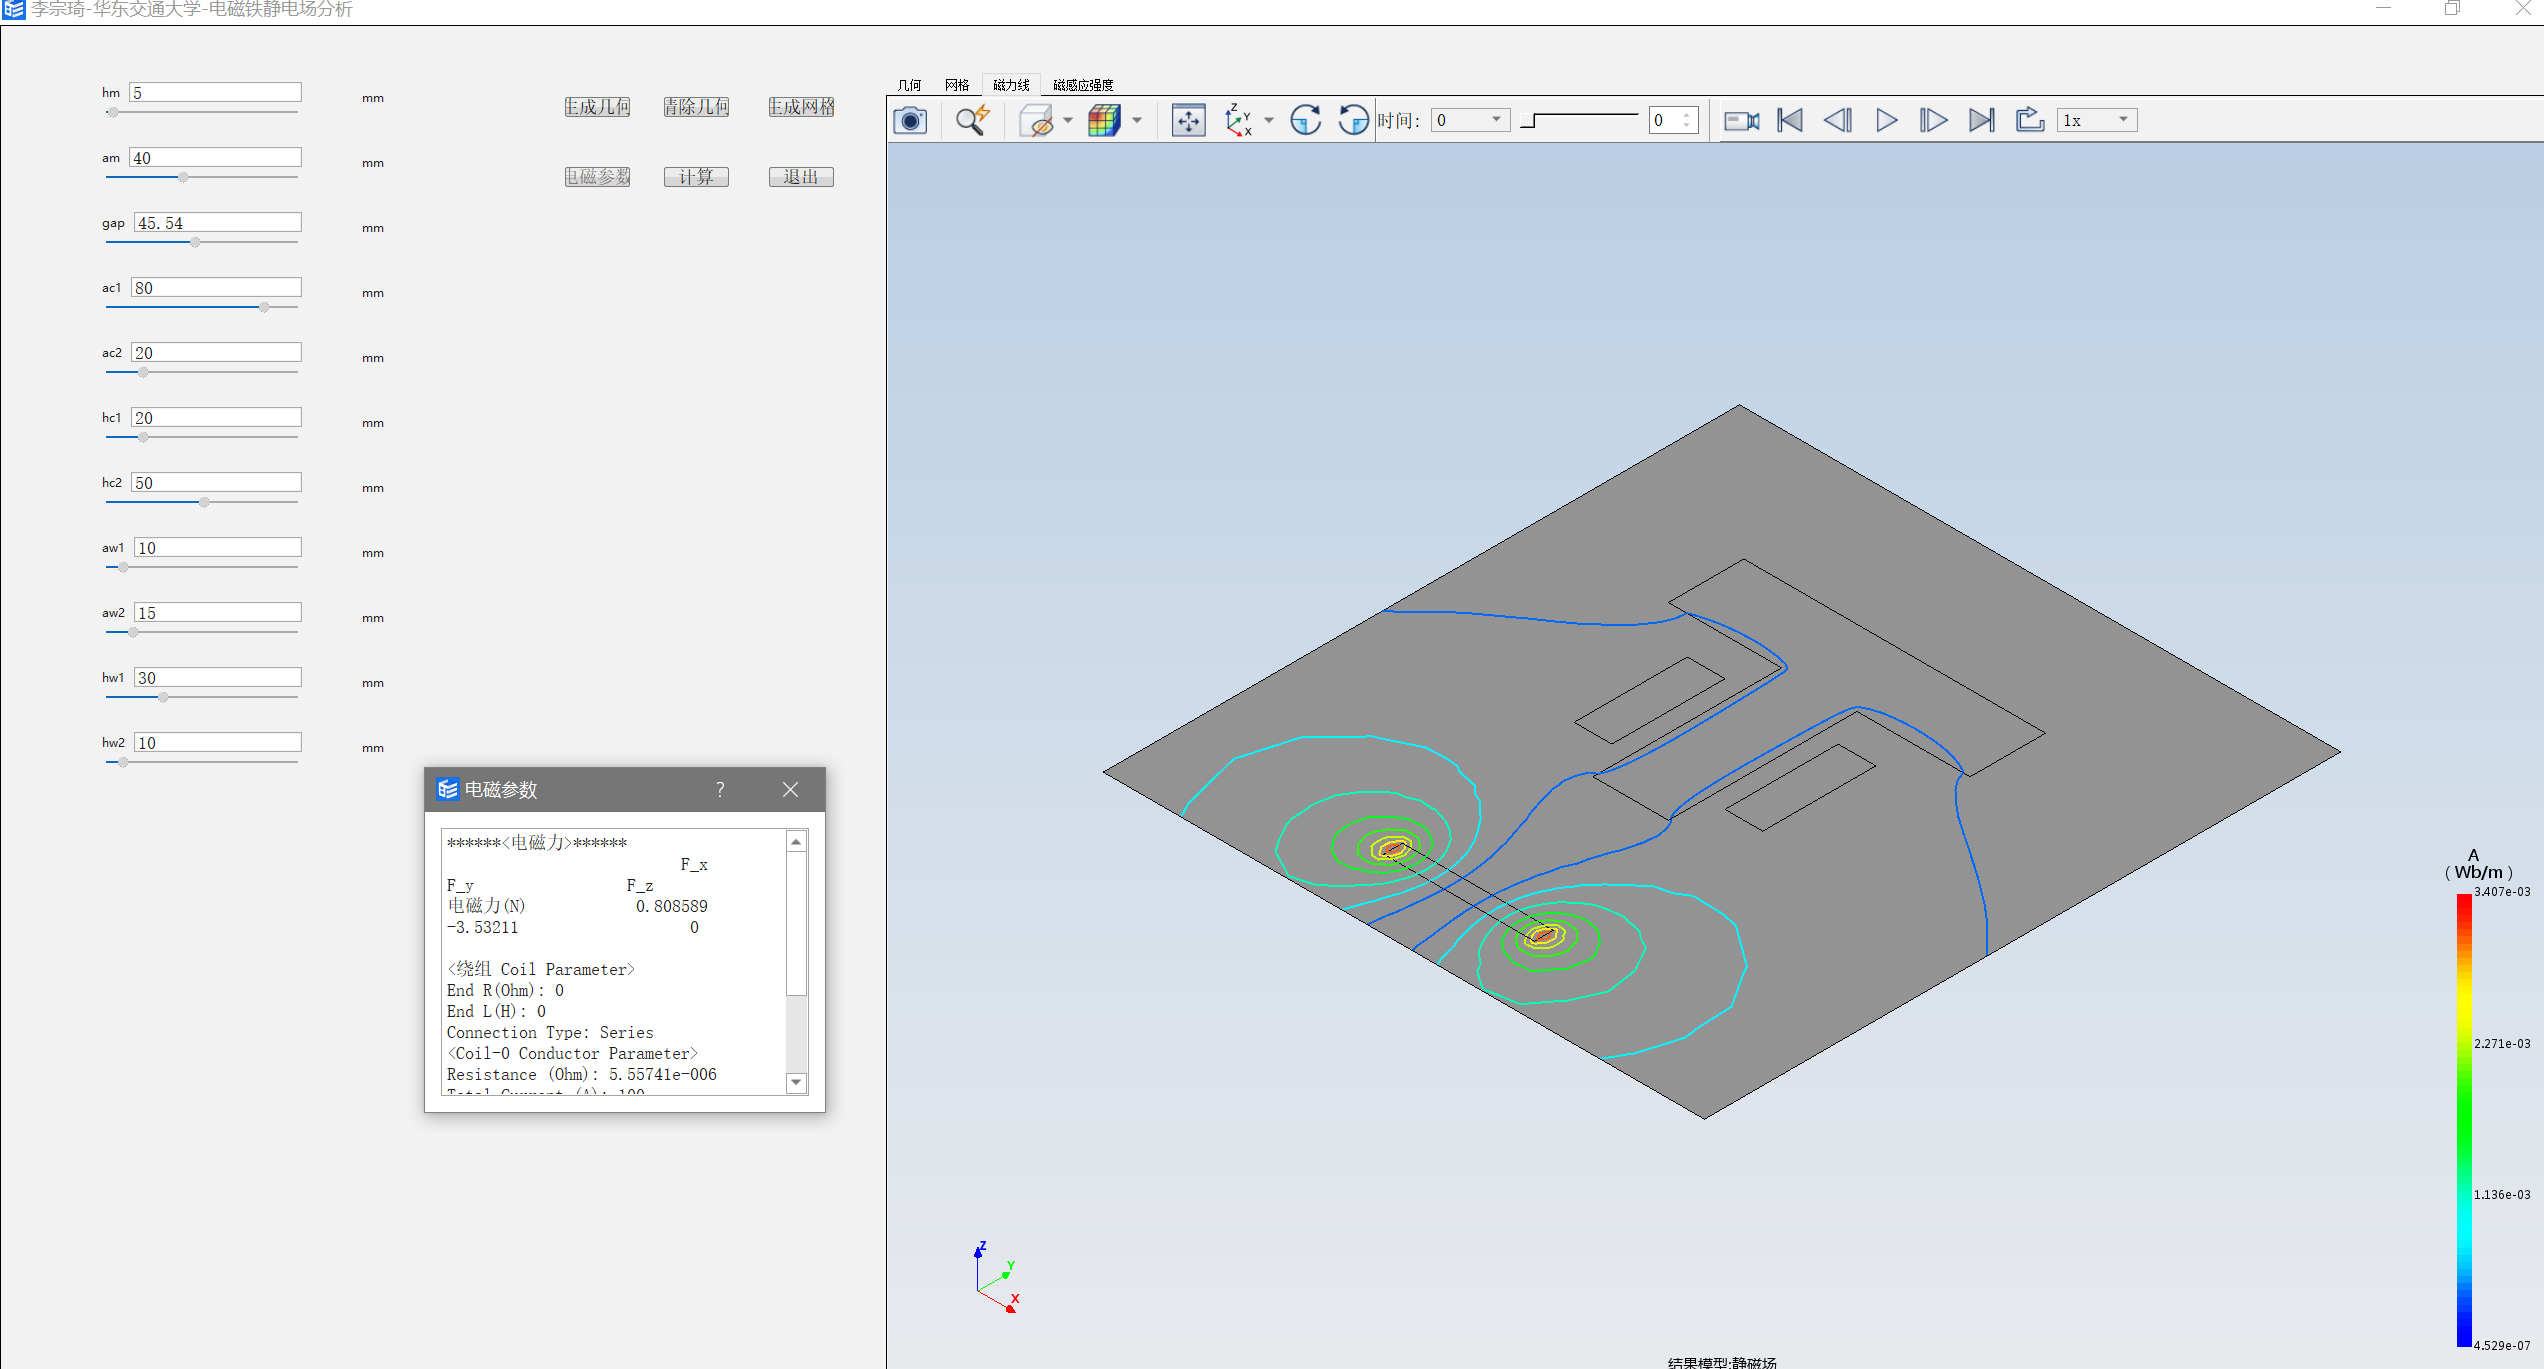Start animation recording with camcorder icon

(1742, 121)
